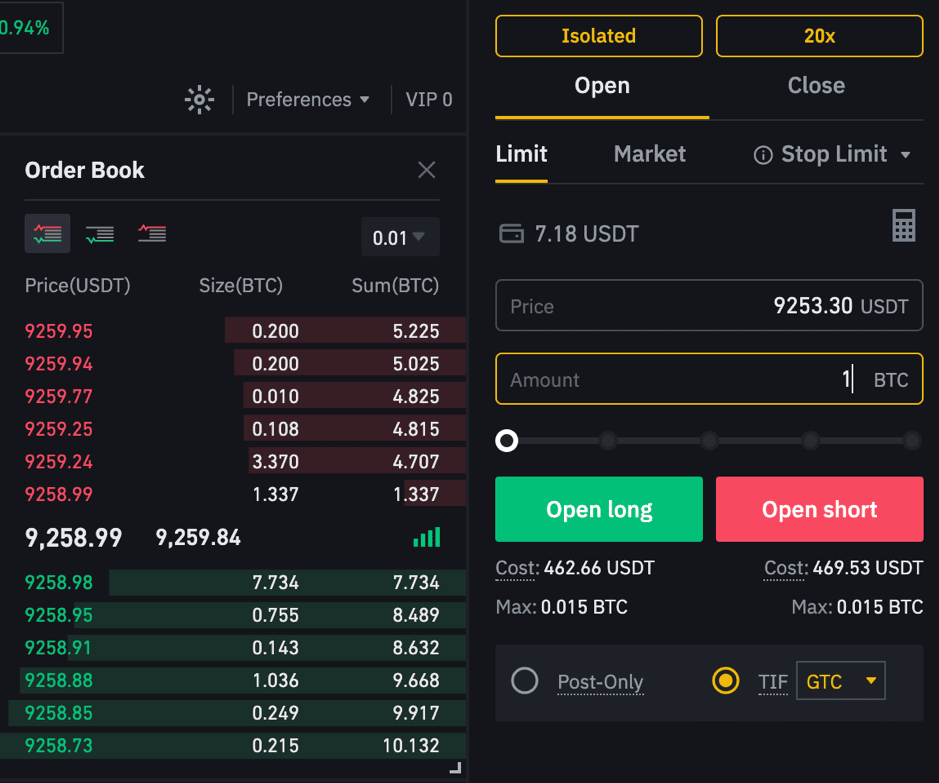Image resolution: width=939 pixels, height=783 pixels.
Task: Click the Open short button
Action: click(819, 509)
